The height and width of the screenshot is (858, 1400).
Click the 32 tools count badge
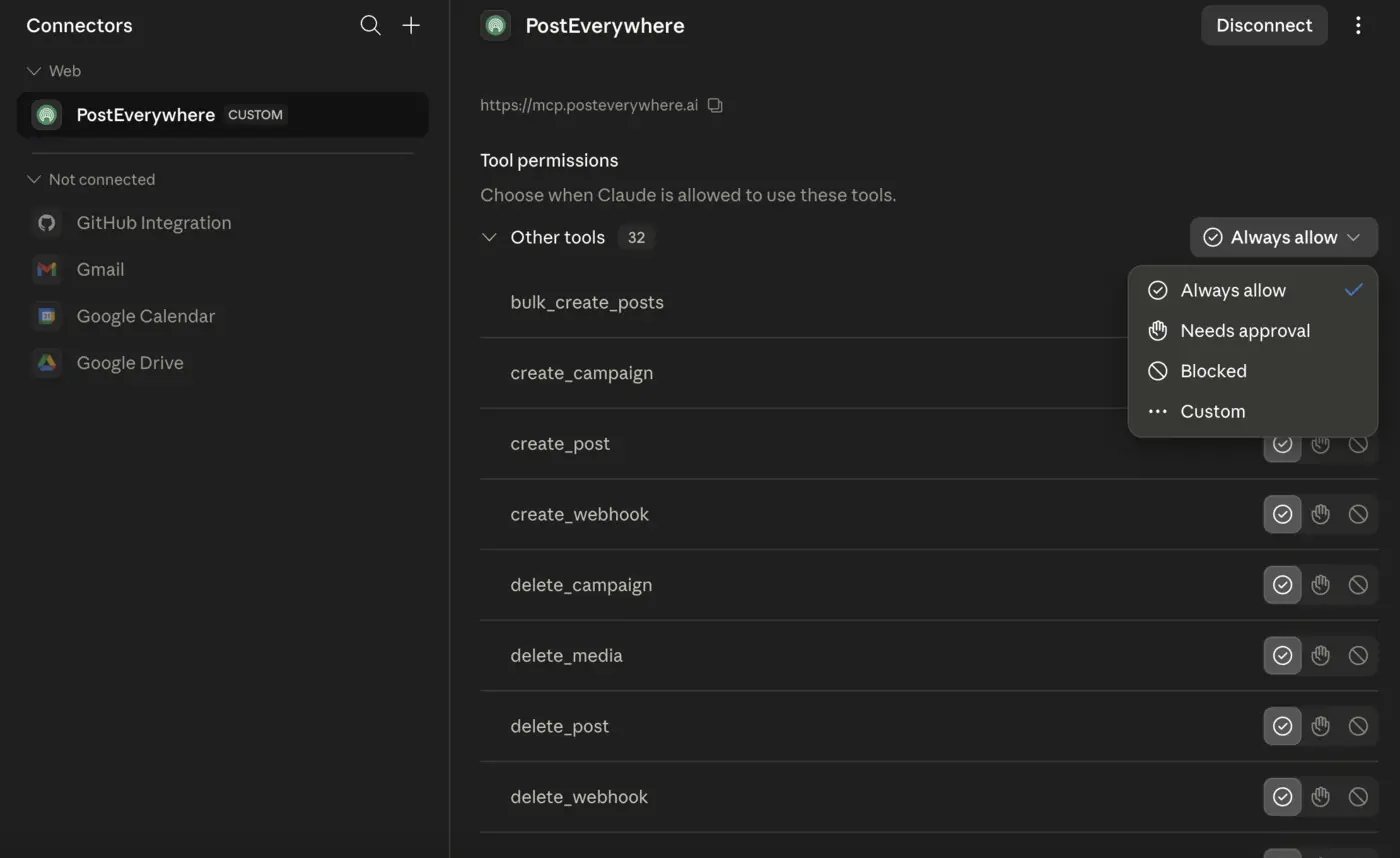point(636,237)
